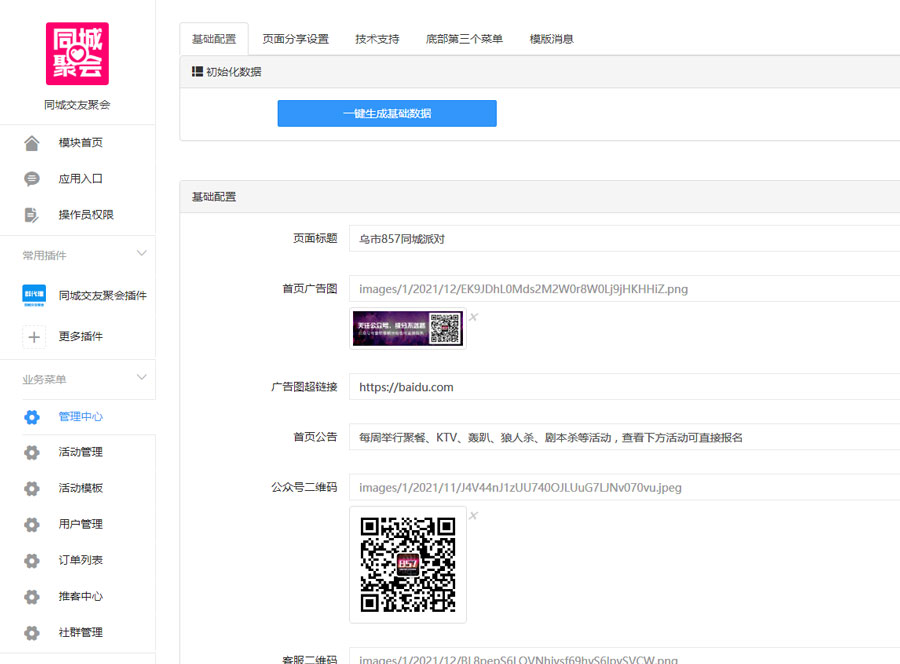Click the 客服二维码 image path field
This screenshot has width=900, height=664.
(x=624, y=656)
